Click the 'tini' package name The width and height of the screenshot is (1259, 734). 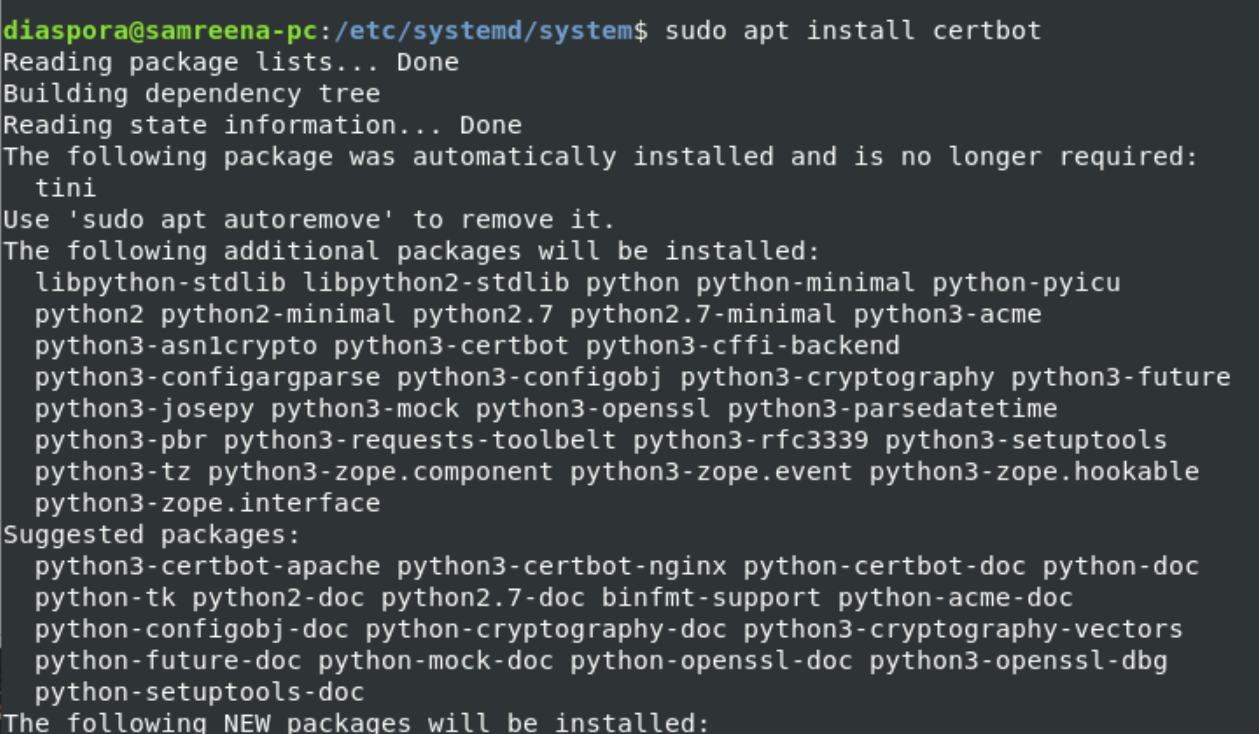click(x=66, y=188)
